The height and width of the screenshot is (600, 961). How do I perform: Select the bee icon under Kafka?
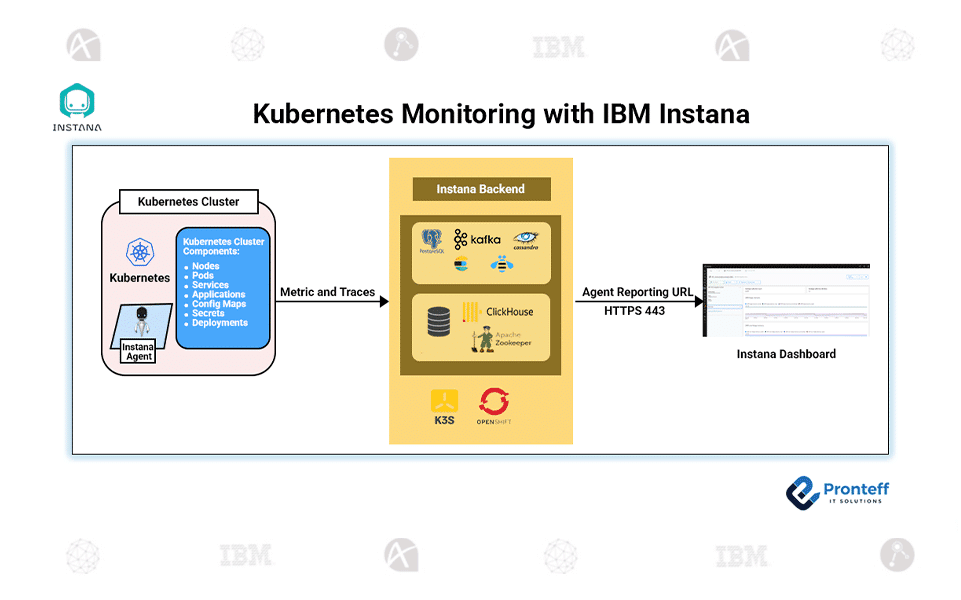tap(502, 265)
